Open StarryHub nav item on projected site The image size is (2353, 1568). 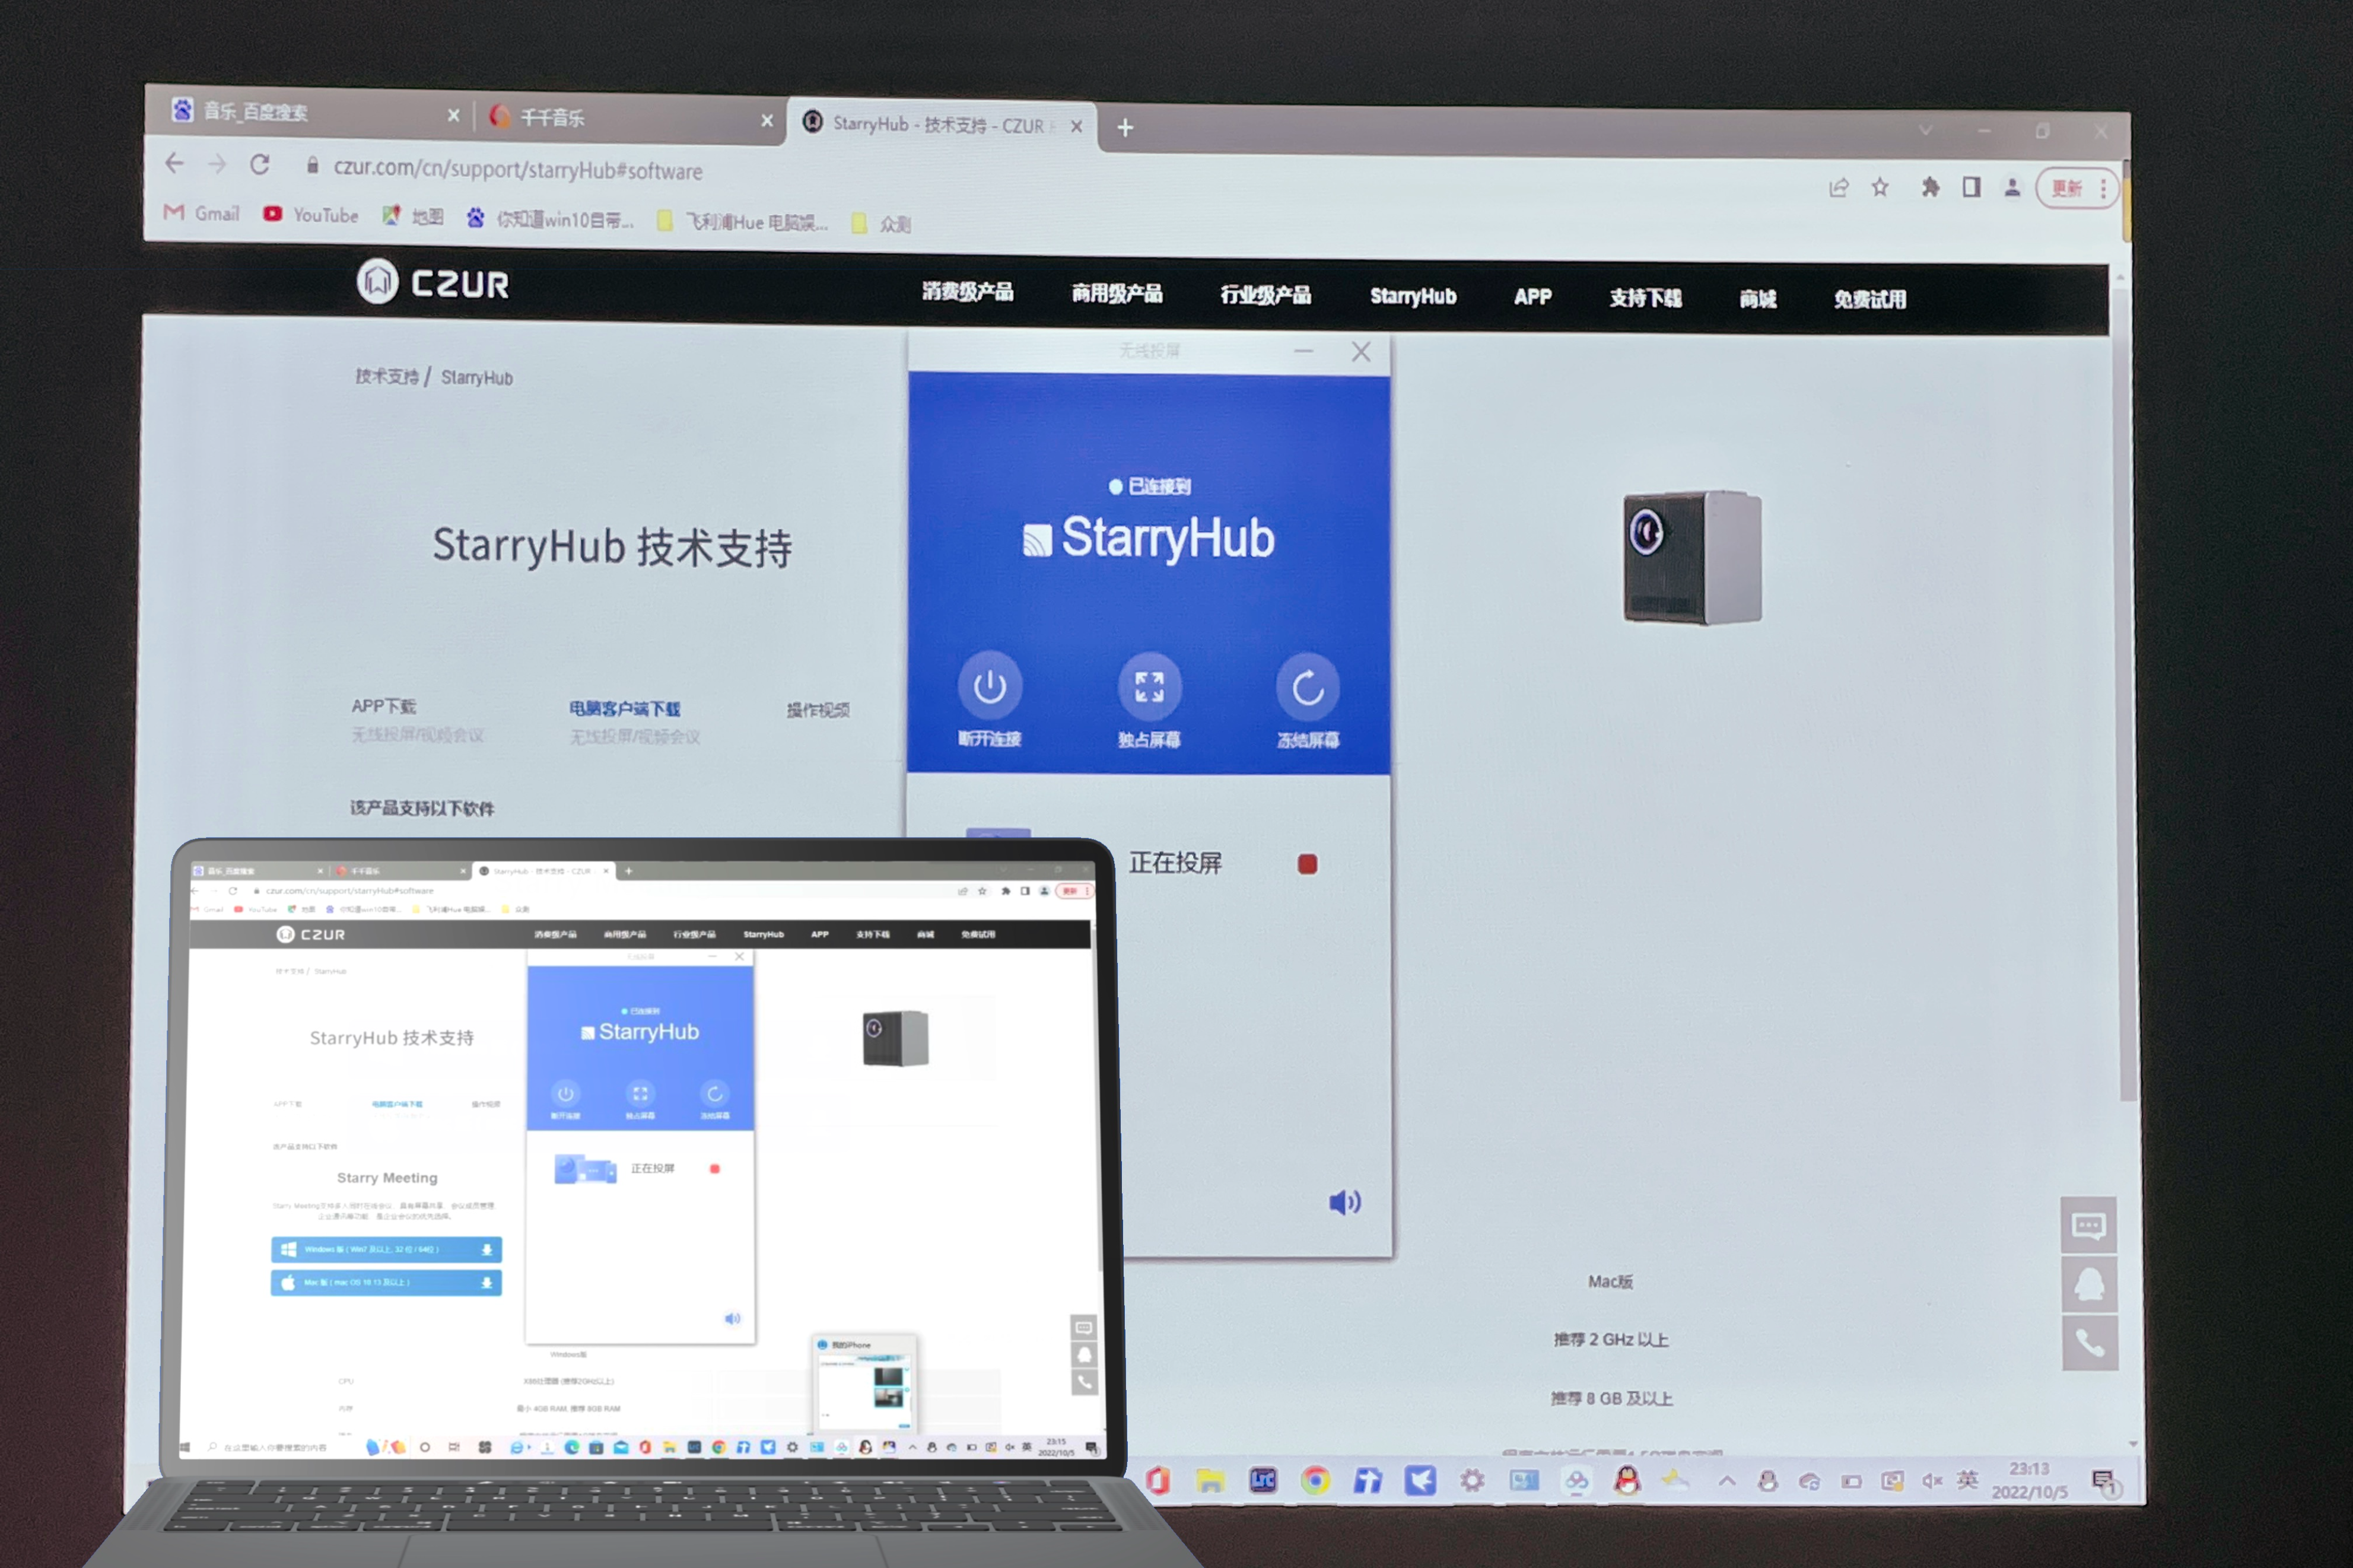coord(1413,296)
